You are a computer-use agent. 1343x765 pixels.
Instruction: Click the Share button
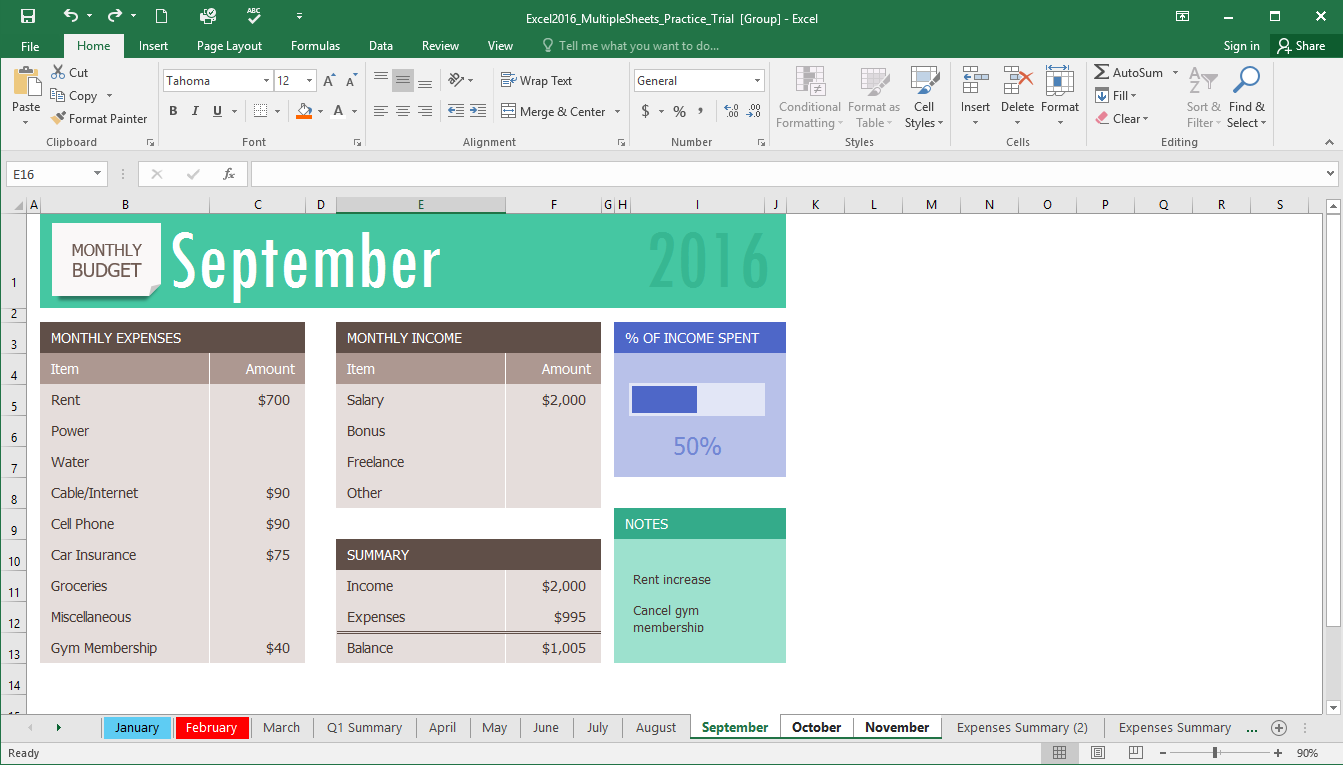[1300, 46]
